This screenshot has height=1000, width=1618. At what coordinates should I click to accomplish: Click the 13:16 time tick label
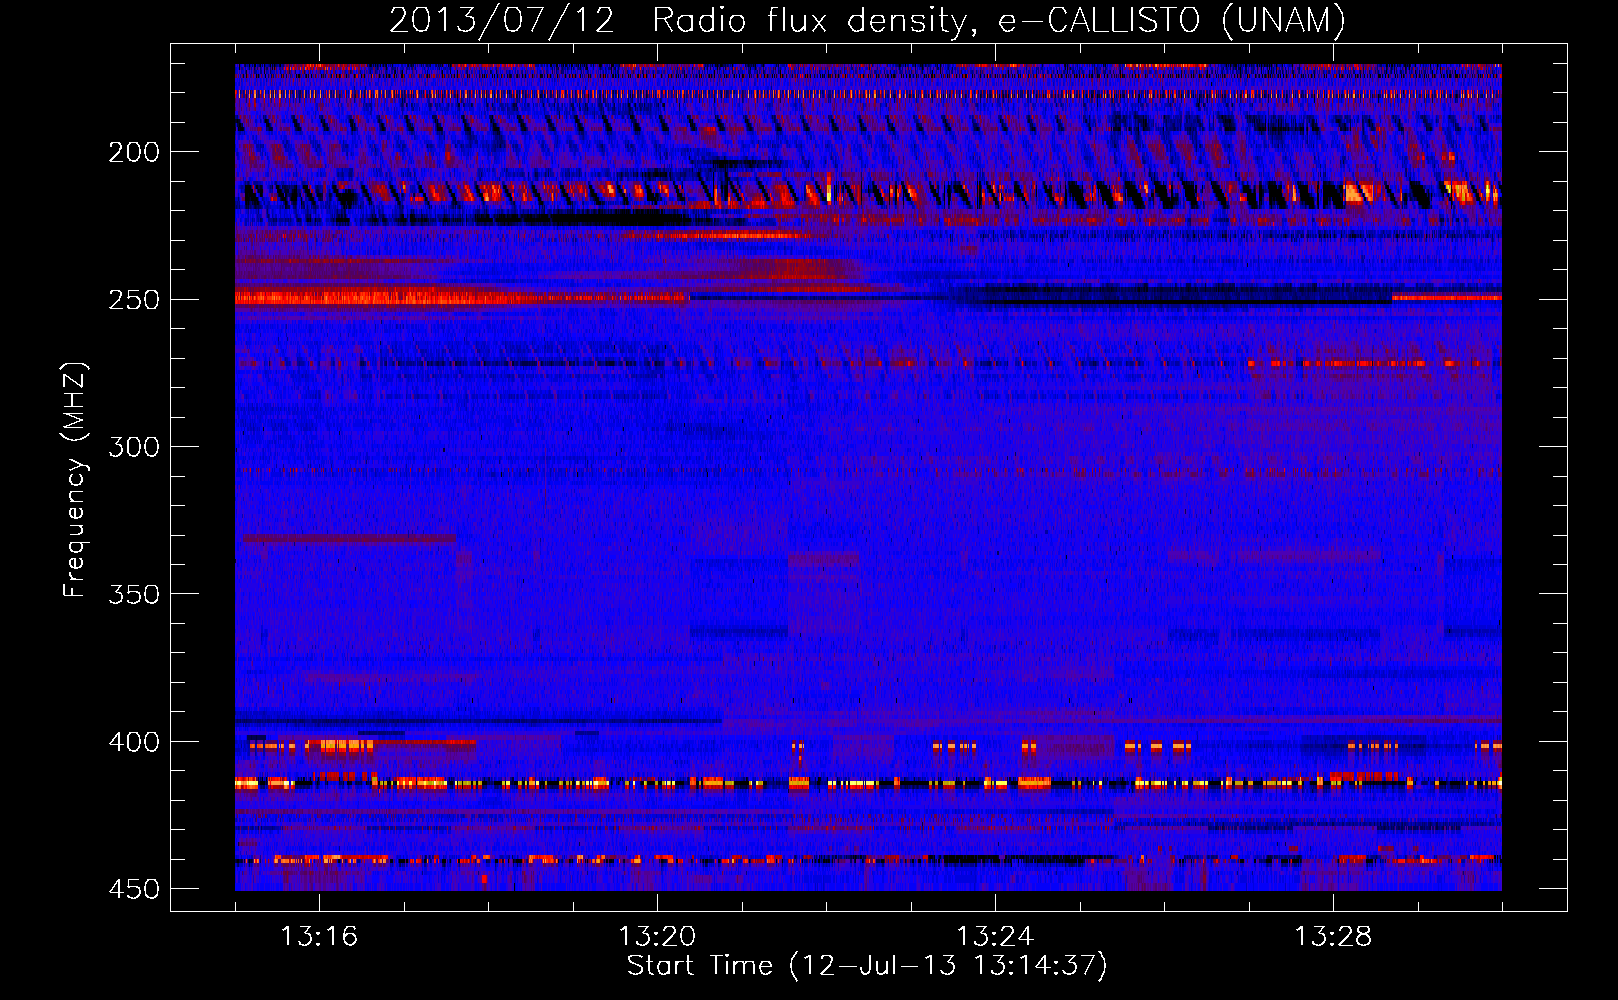319,936
